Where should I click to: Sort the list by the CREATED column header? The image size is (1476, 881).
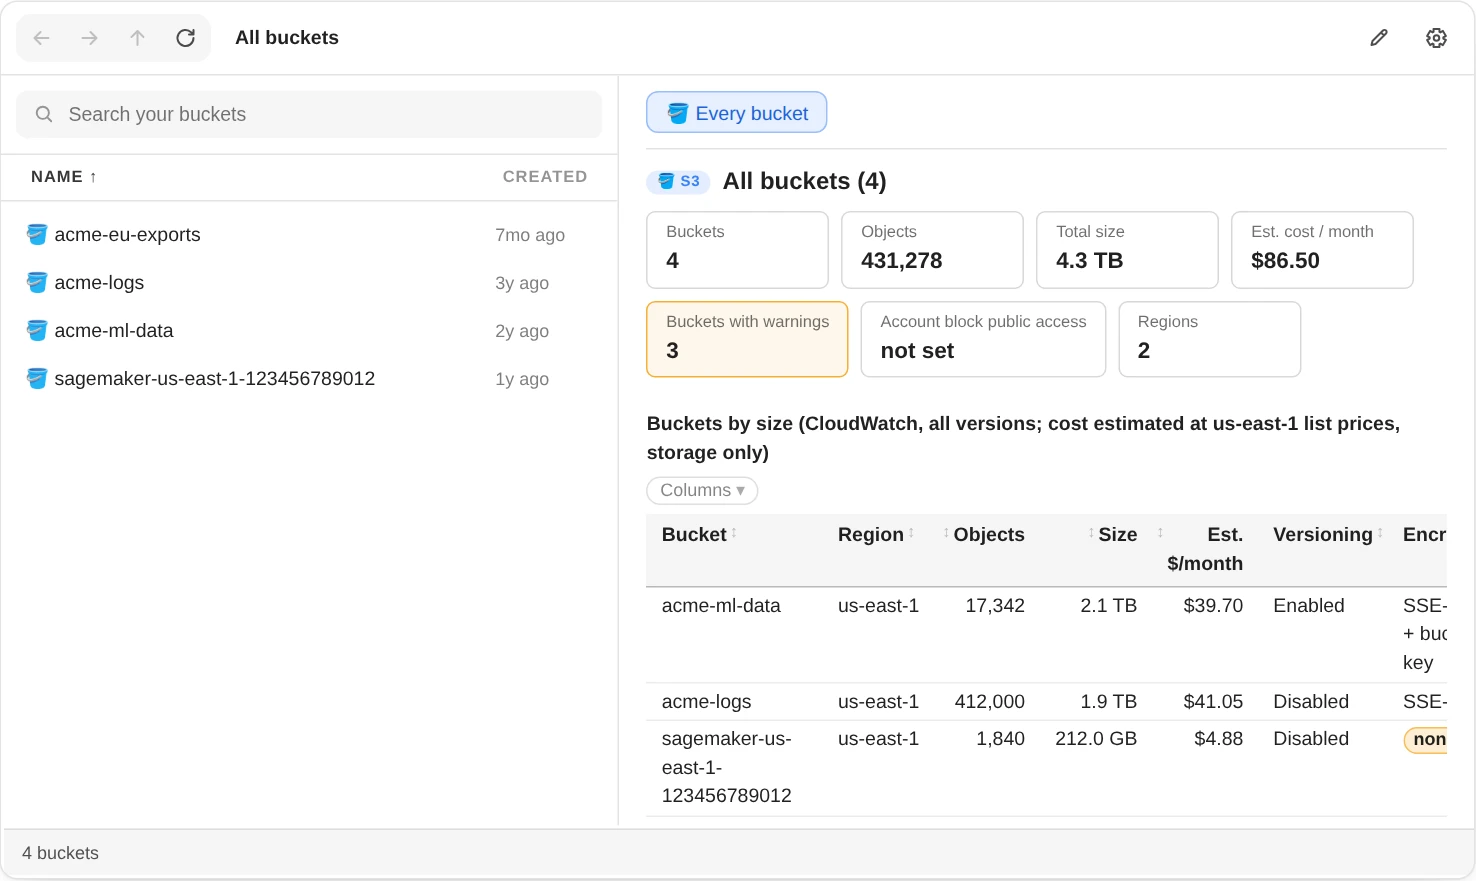tap(545, 177)
